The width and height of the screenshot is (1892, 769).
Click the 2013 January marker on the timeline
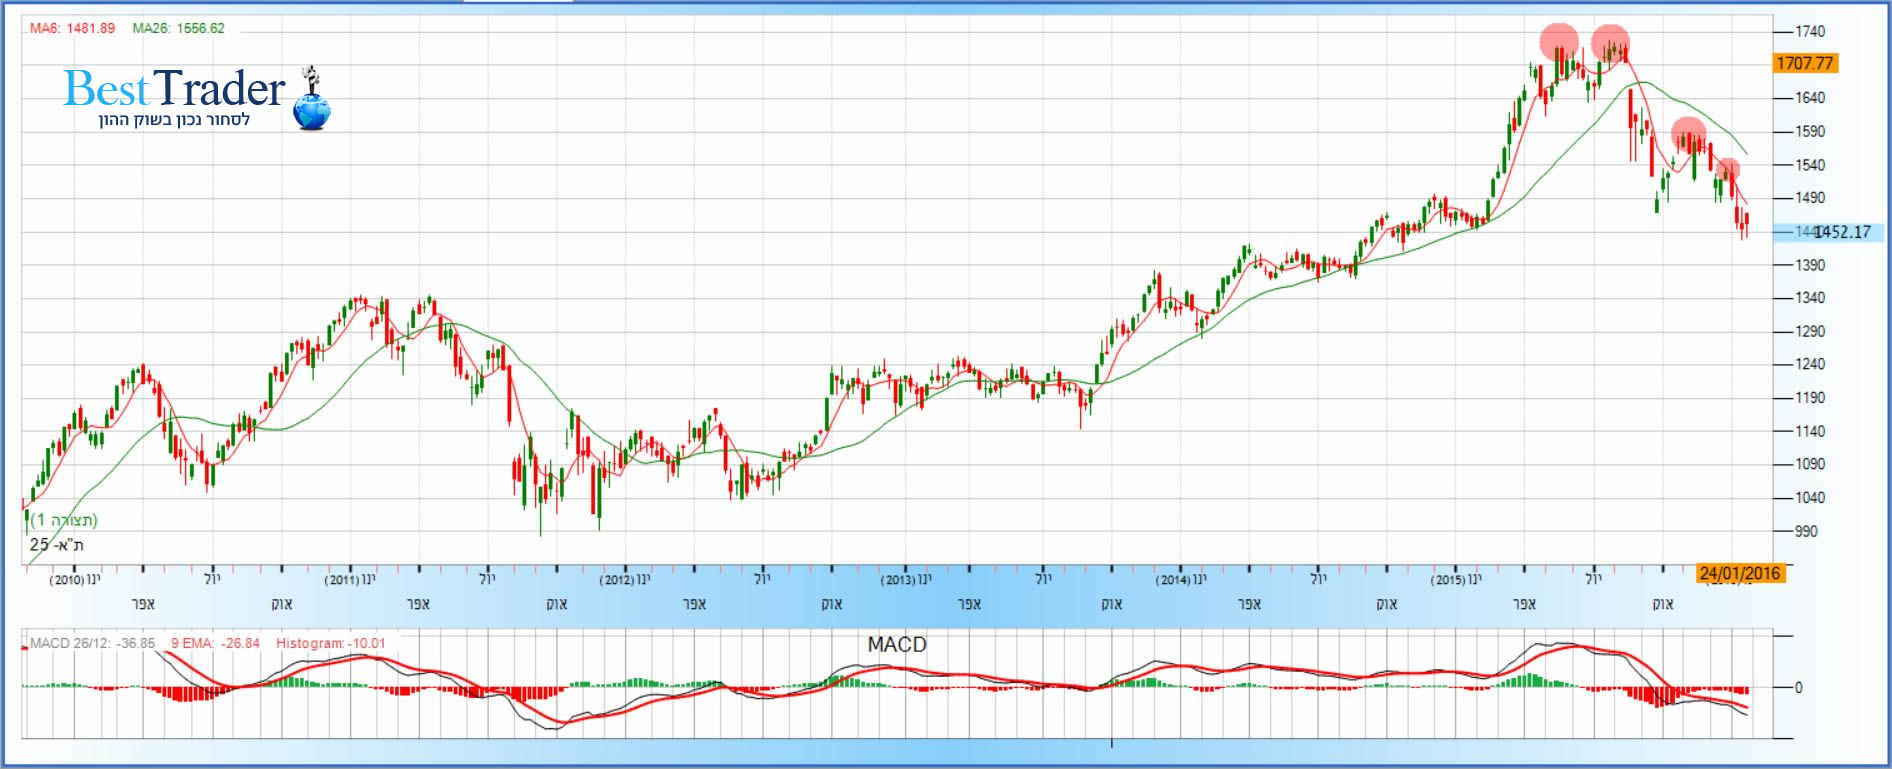pyautogui.click(x=905, y=580)
